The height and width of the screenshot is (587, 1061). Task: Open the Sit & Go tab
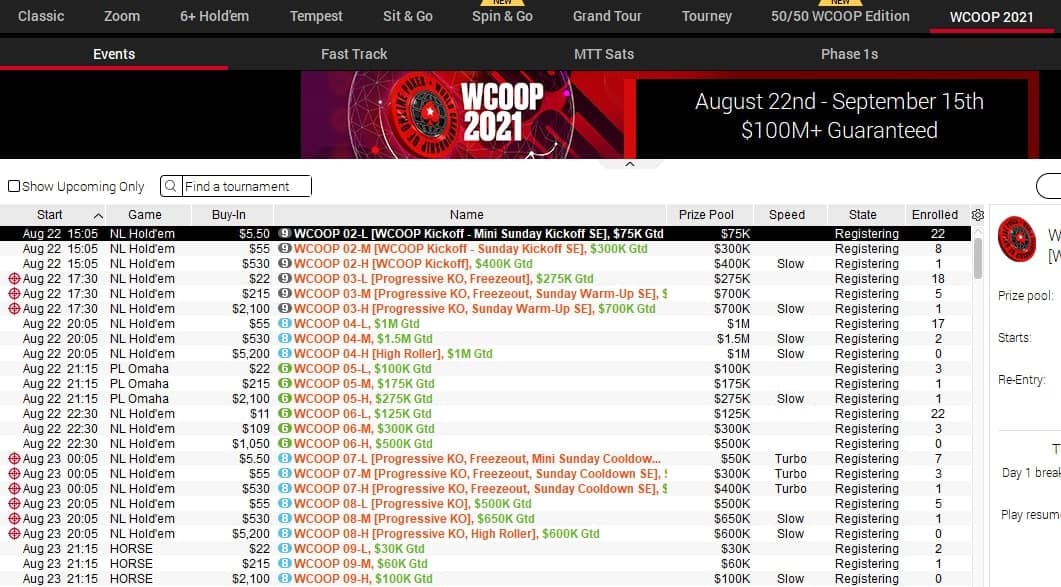point(408,16)
